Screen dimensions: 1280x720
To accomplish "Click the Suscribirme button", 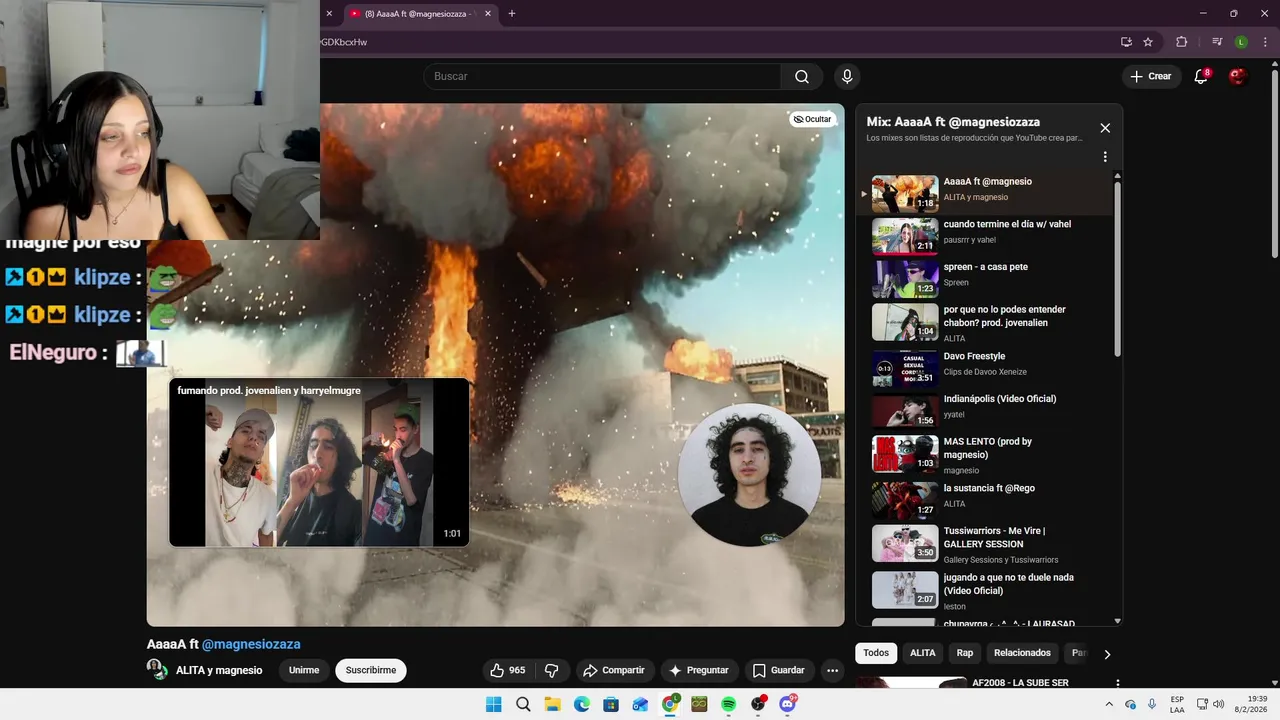I will point(371,670).
